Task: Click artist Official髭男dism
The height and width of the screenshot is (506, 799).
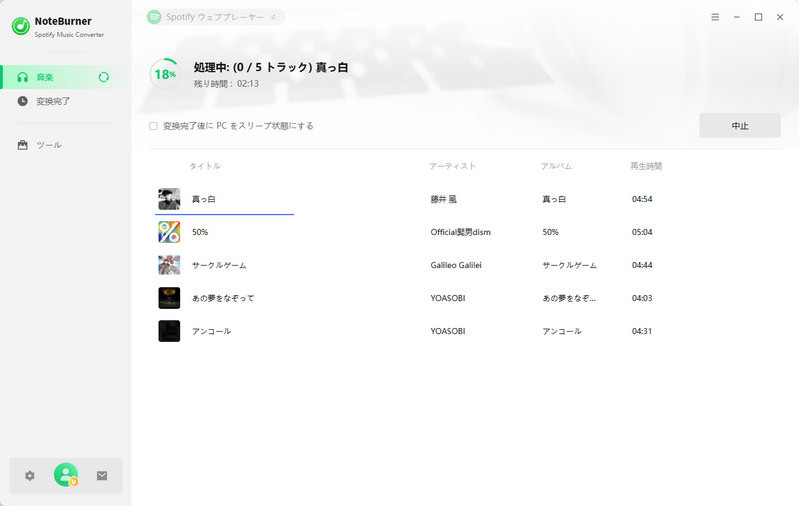Action: pyautogui.click(x=461, y=232)
